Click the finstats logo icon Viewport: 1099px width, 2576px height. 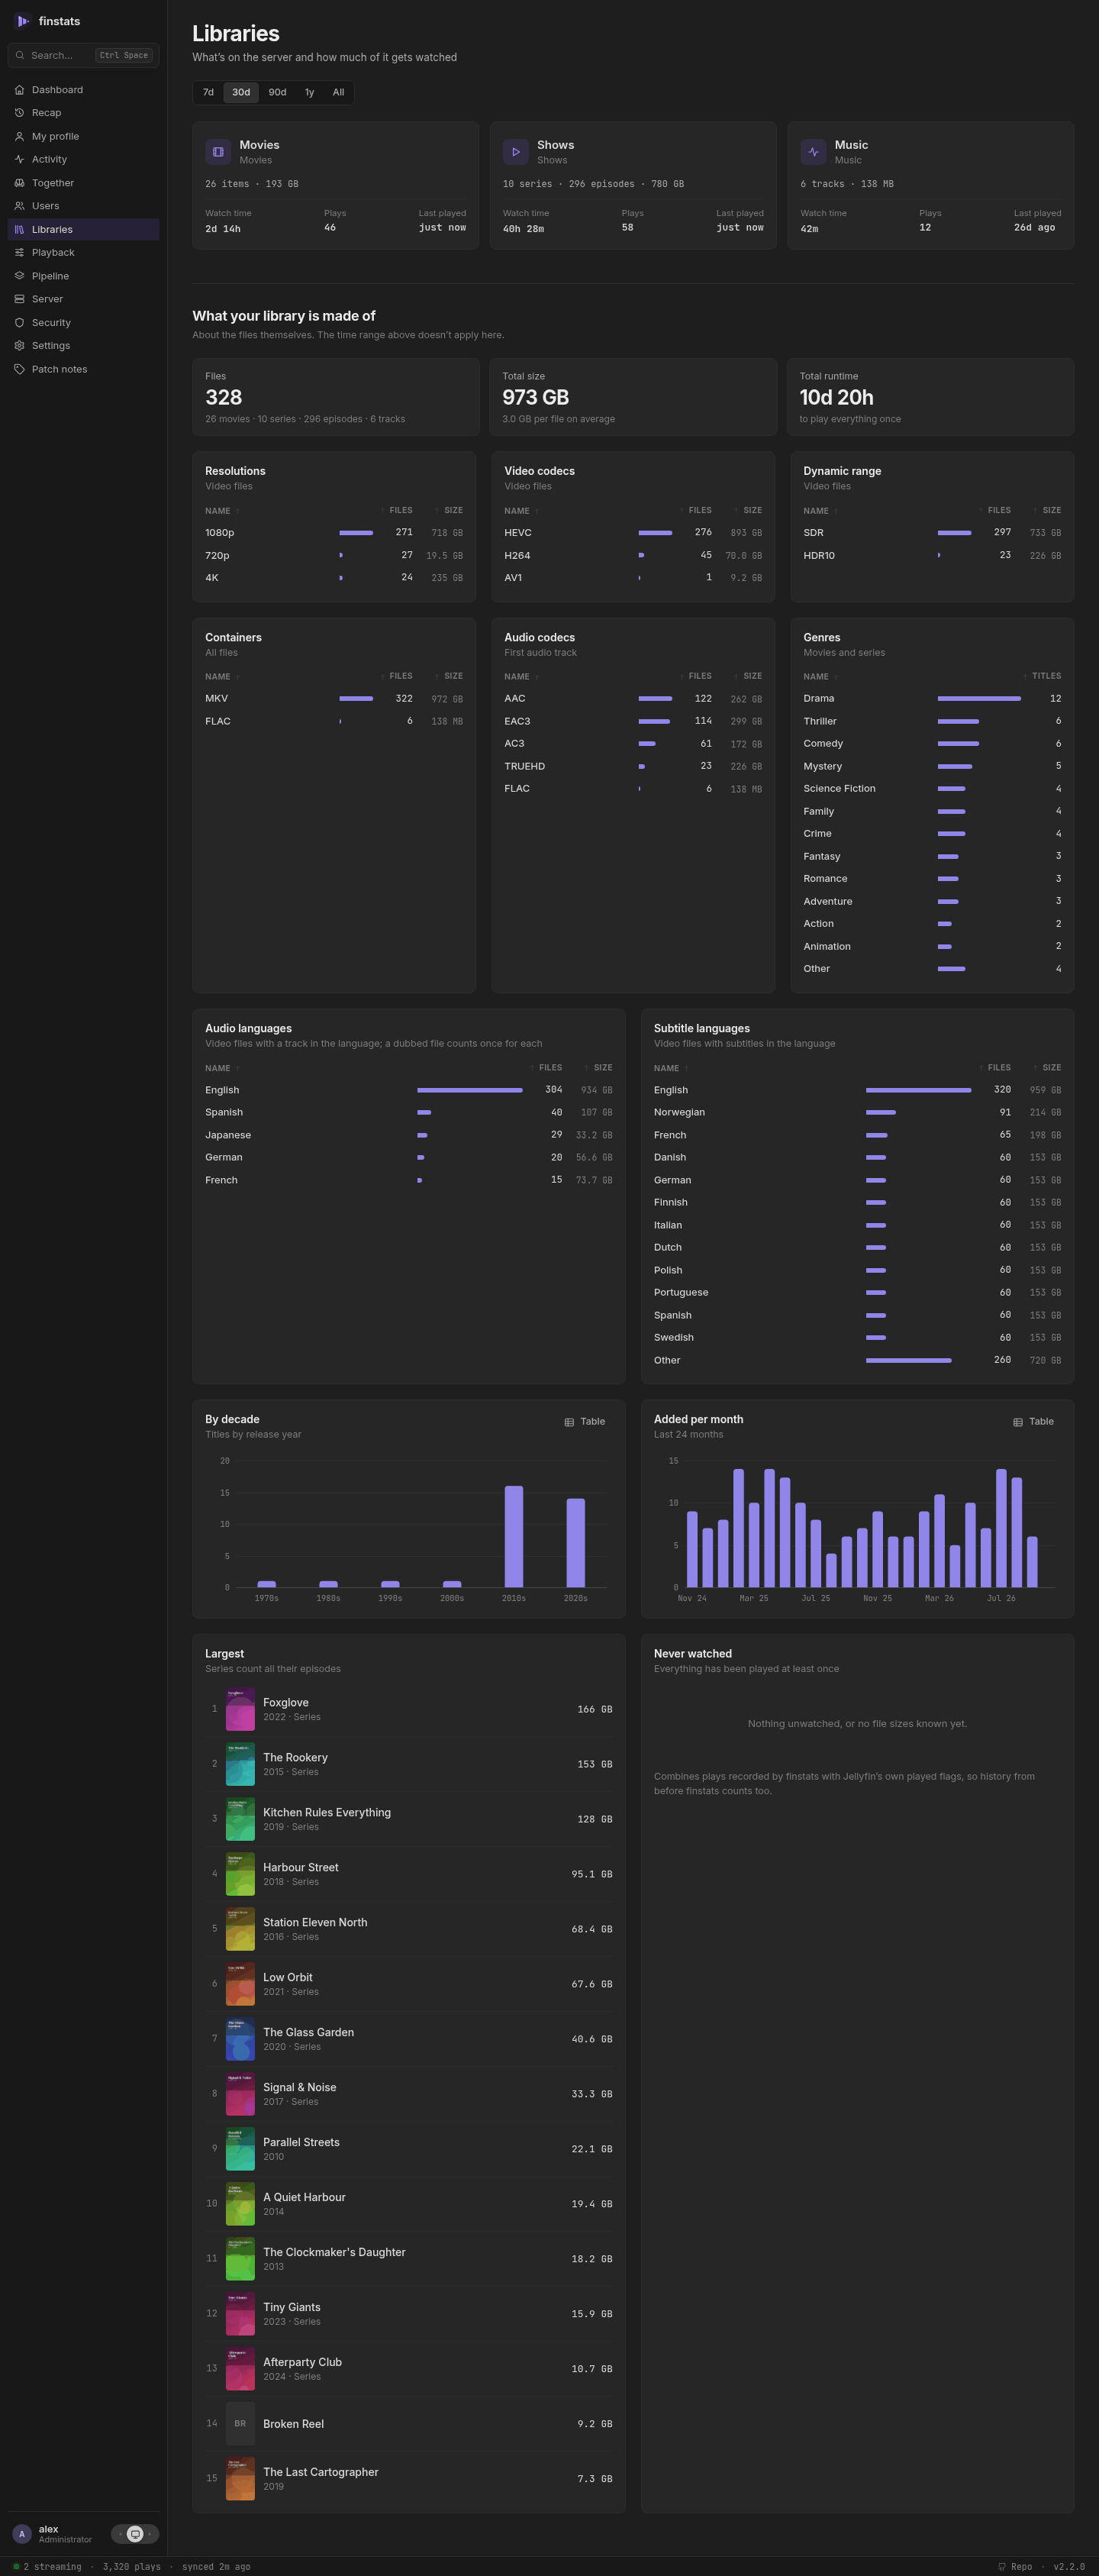point(22,21)
